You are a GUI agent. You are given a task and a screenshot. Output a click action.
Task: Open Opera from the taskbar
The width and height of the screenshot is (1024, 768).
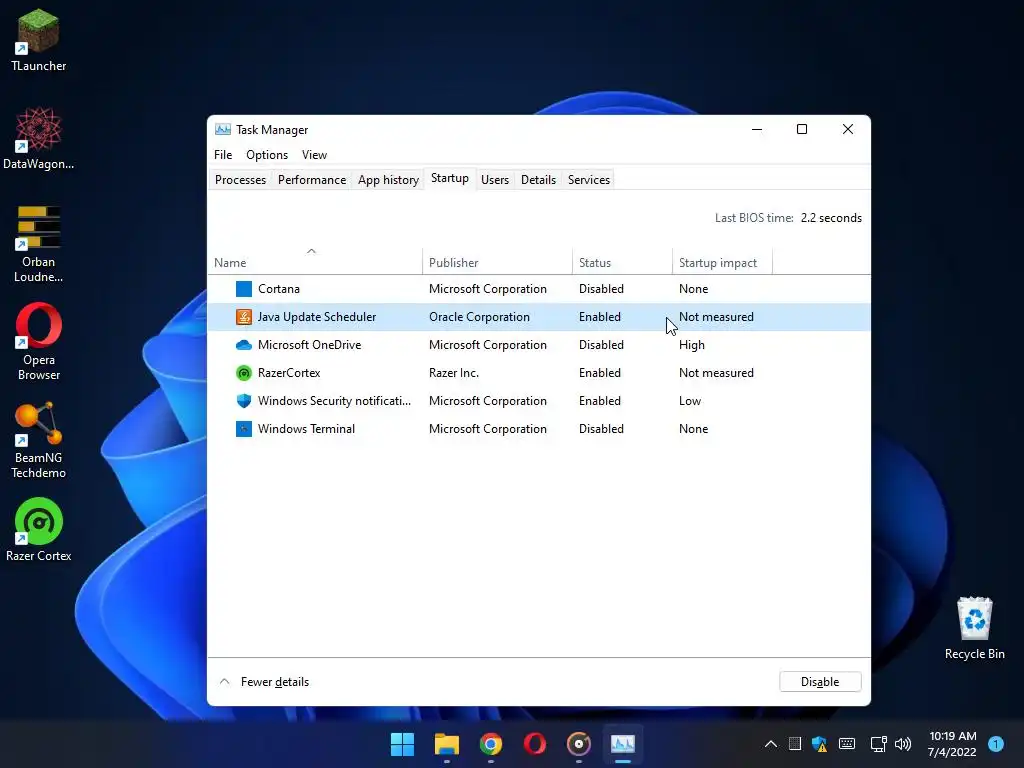pyautogui.click(x=535, y=744)
